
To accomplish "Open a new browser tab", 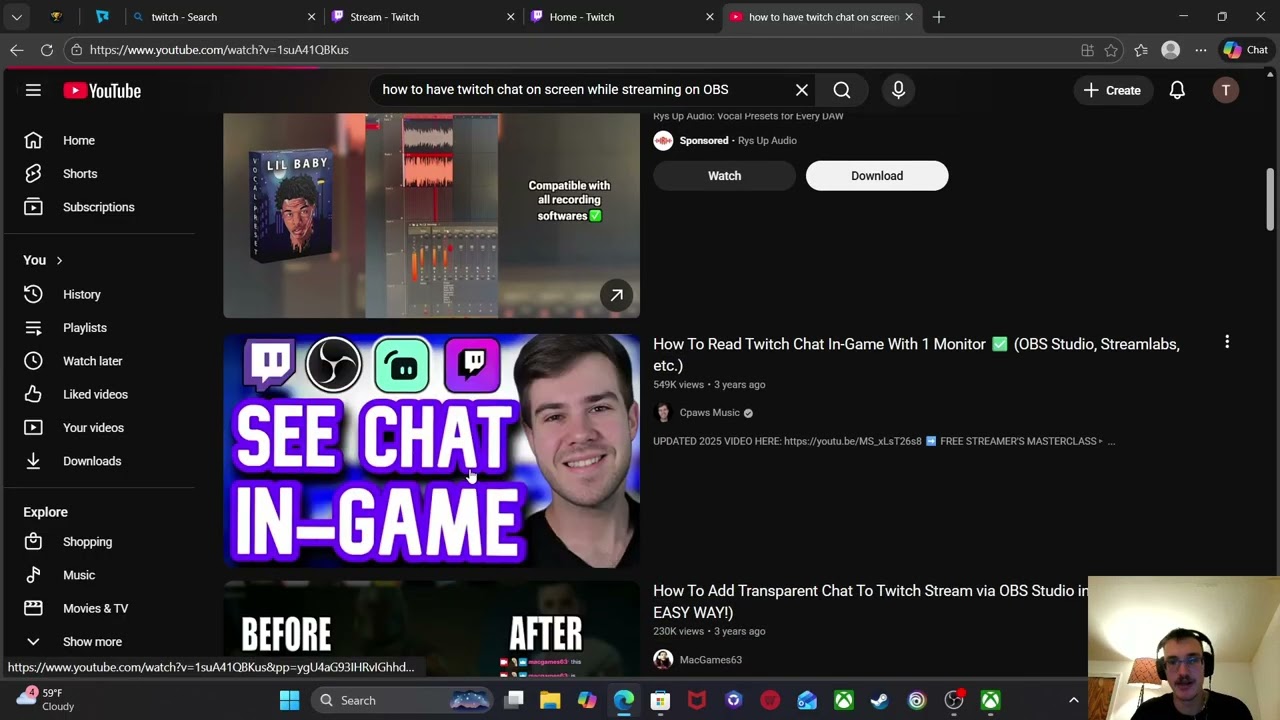I will coord(938,17).
